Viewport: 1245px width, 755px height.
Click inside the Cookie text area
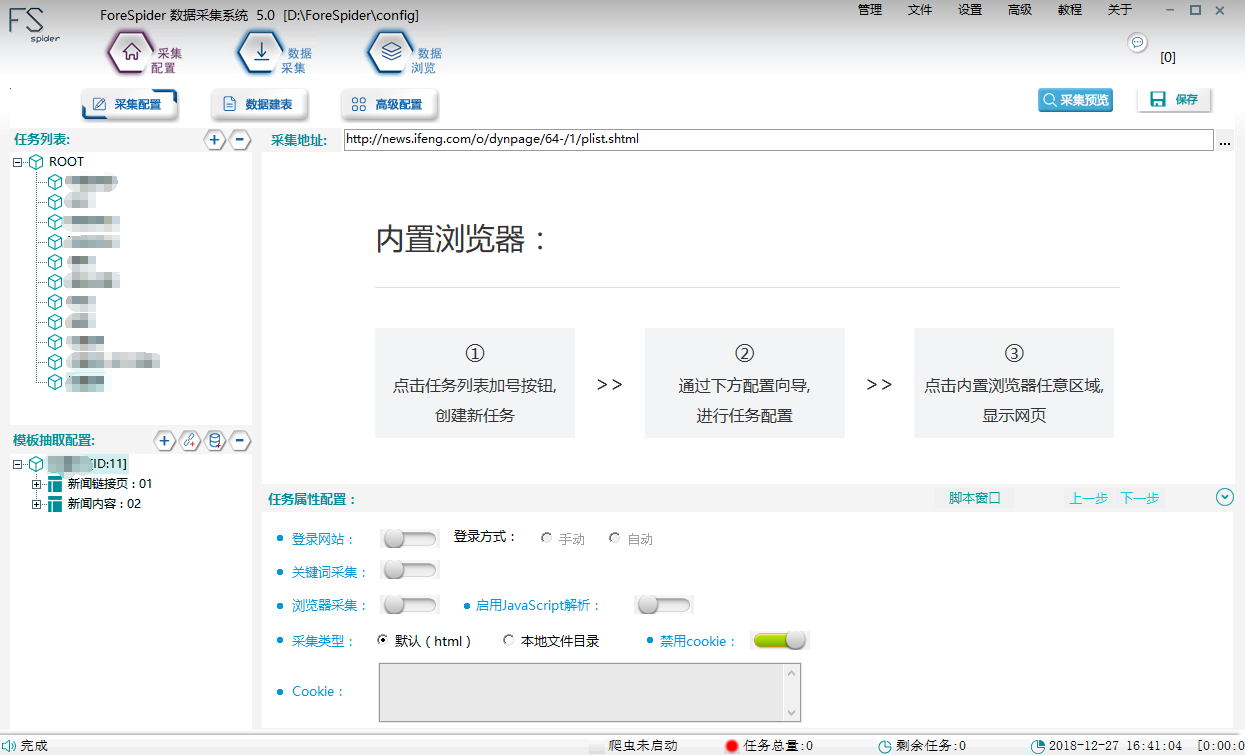coord(582,692)
